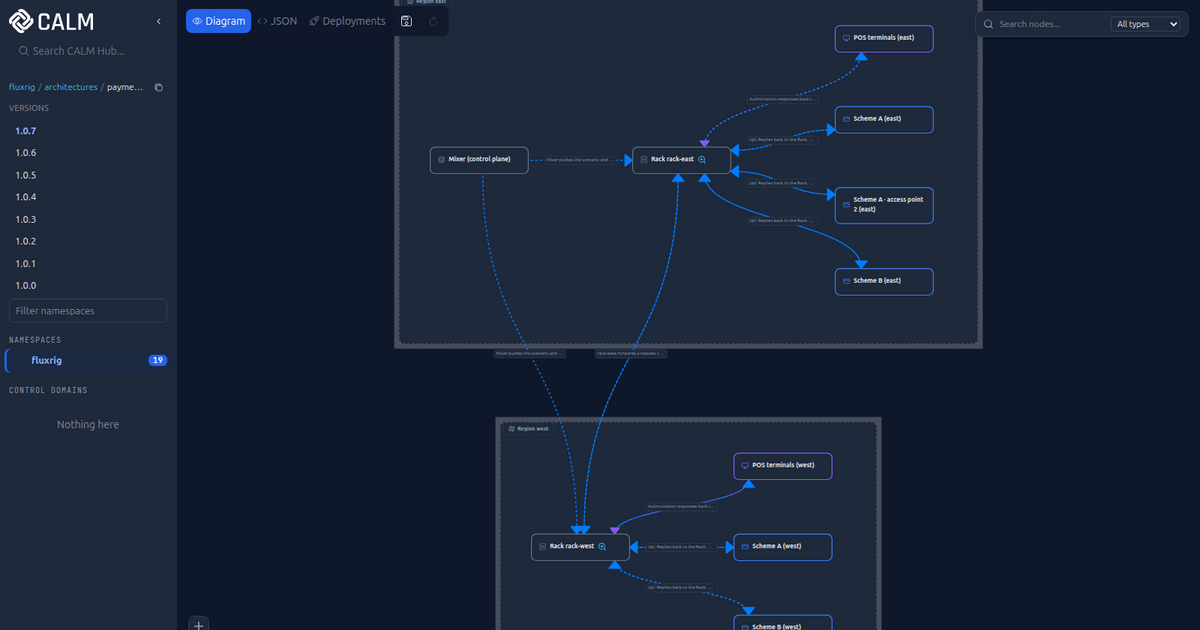The image size is (1200, 630).
Task: Select the Scheme B (west) node
Action: [783, 624]
